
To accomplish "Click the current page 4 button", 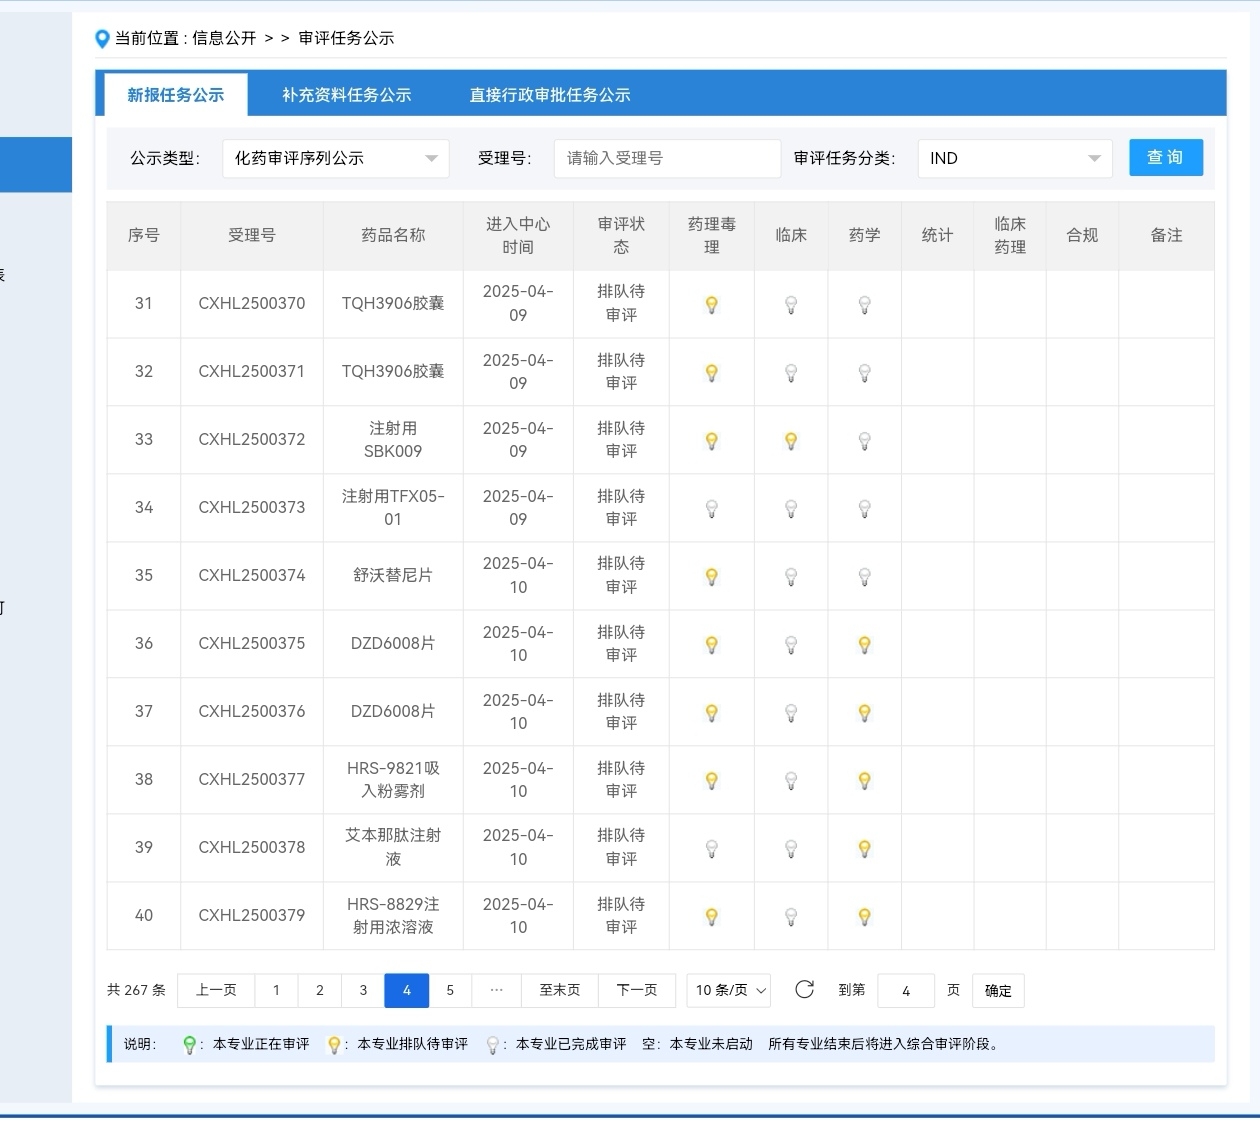I will pos(407,990).
